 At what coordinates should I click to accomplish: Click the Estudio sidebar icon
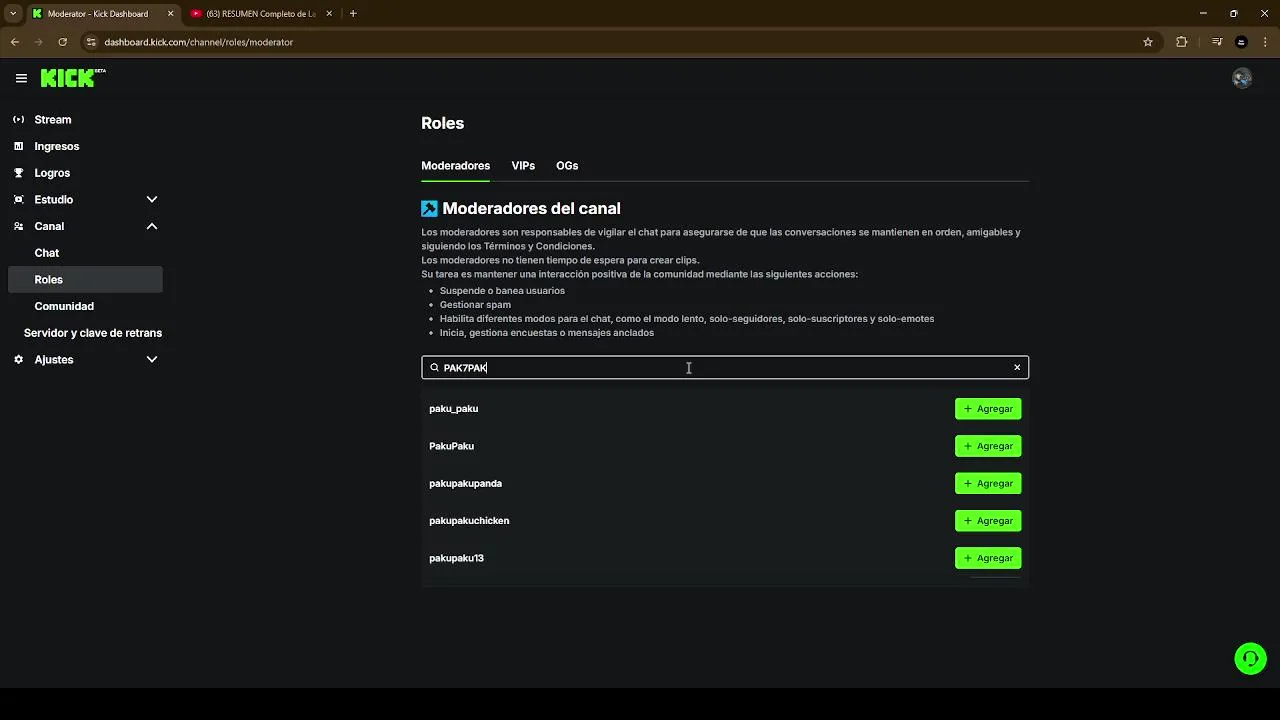pos(18,200)
